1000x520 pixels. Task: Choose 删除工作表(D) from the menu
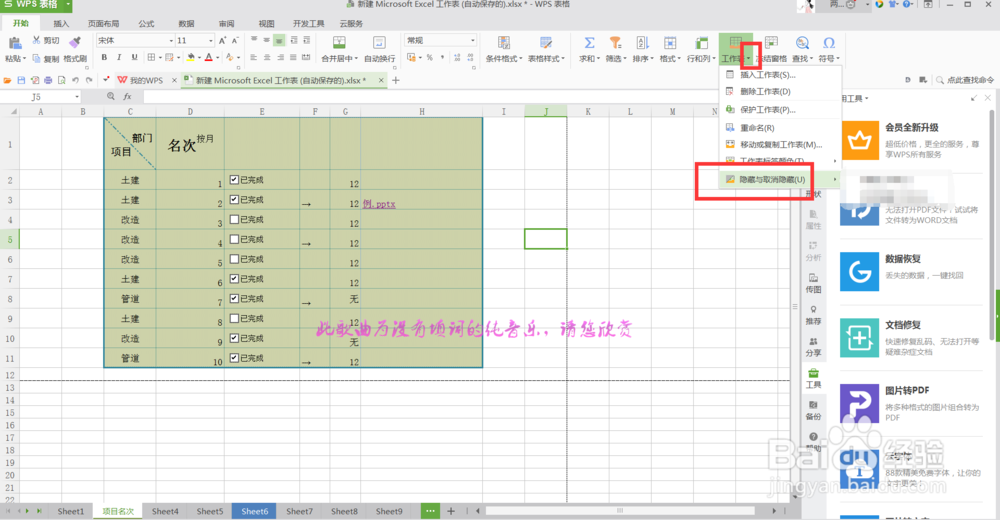(765, 91)
